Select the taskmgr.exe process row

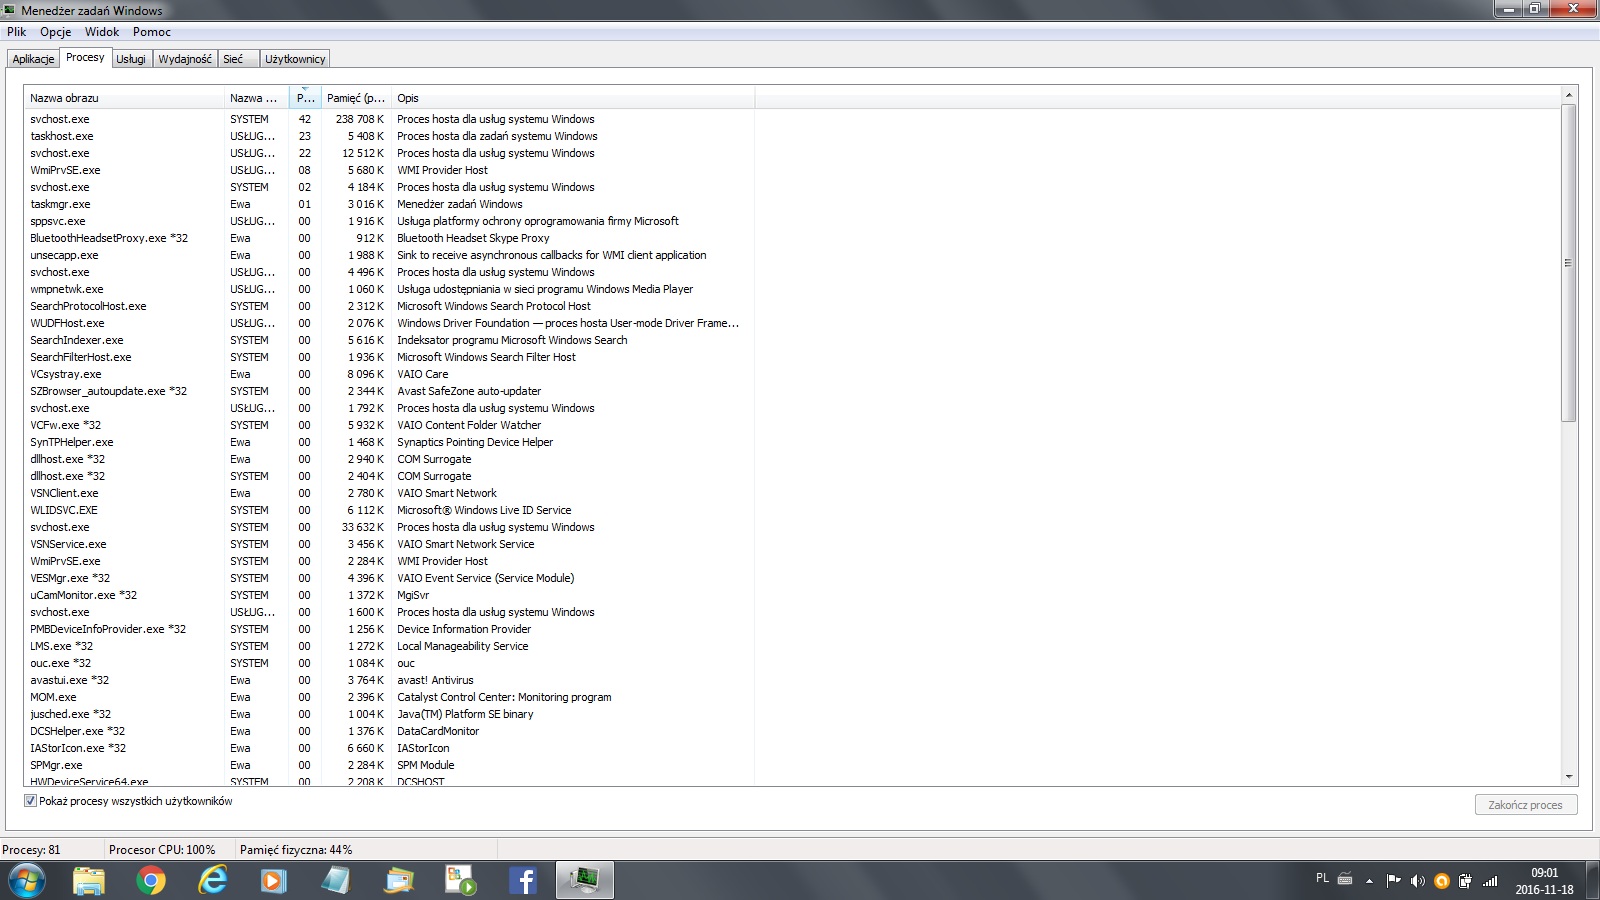coord(389,204)
